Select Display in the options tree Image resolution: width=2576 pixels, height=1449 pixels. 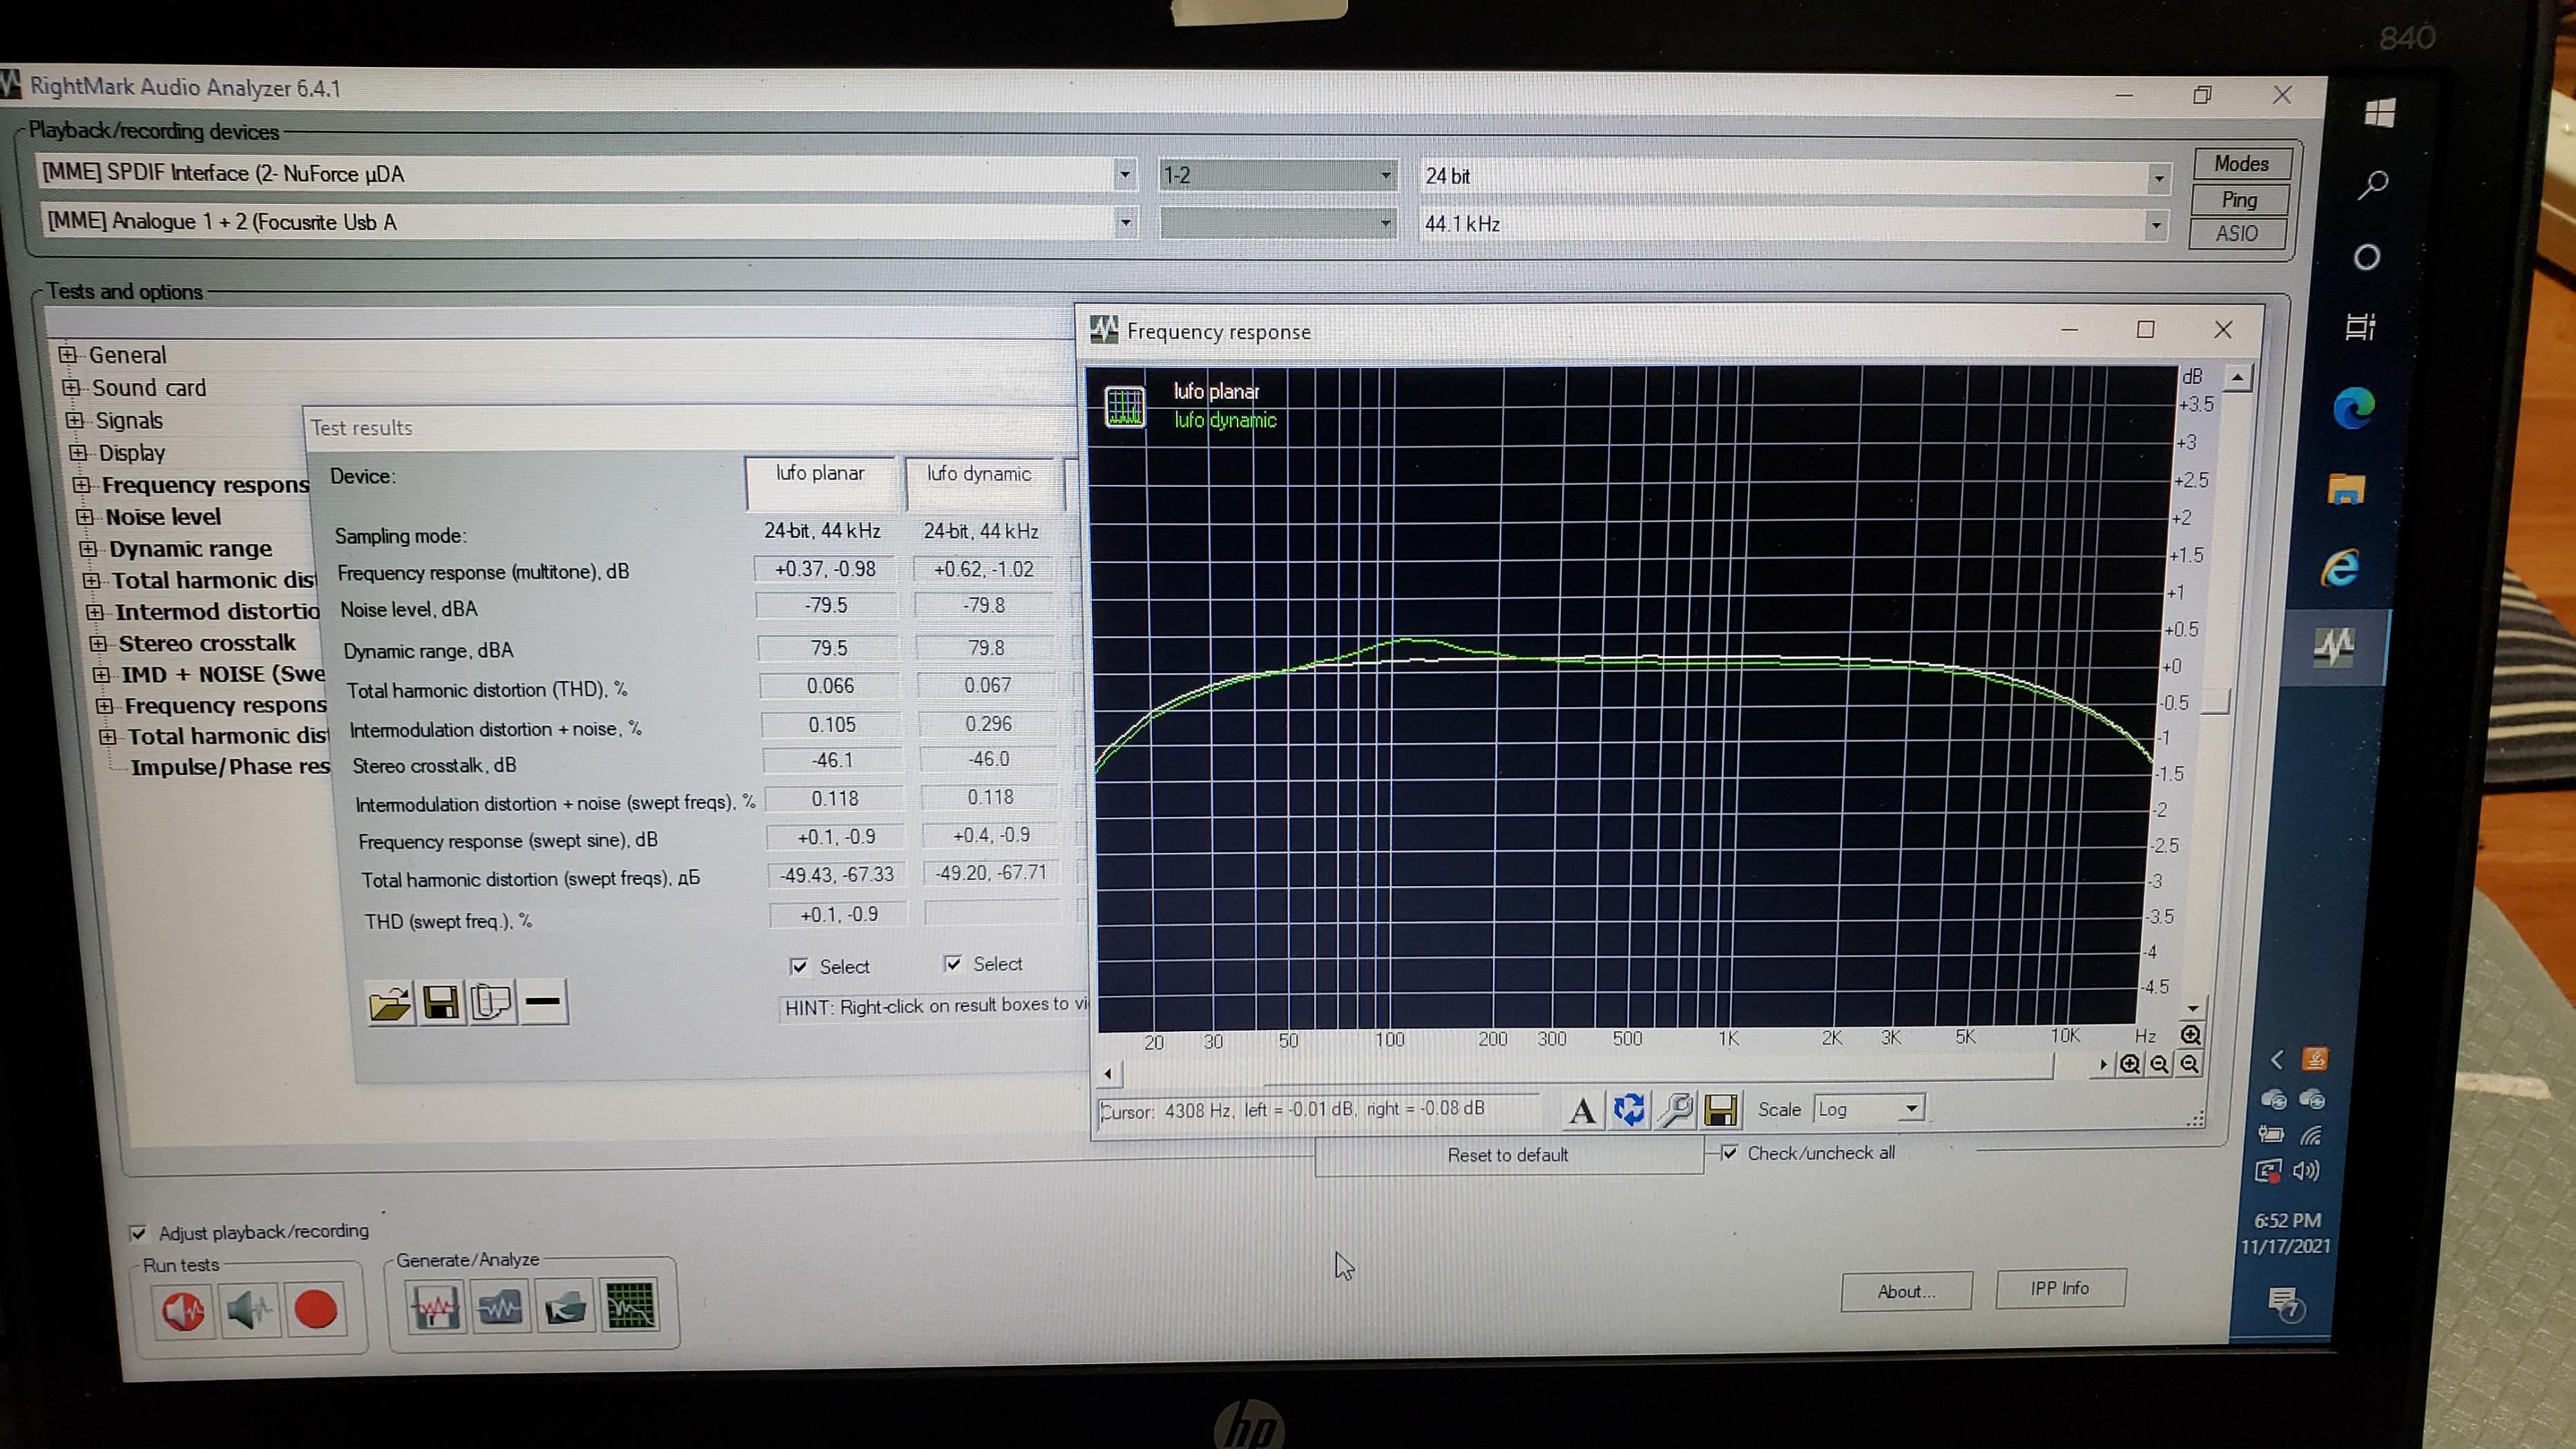(x=132, y=453)
